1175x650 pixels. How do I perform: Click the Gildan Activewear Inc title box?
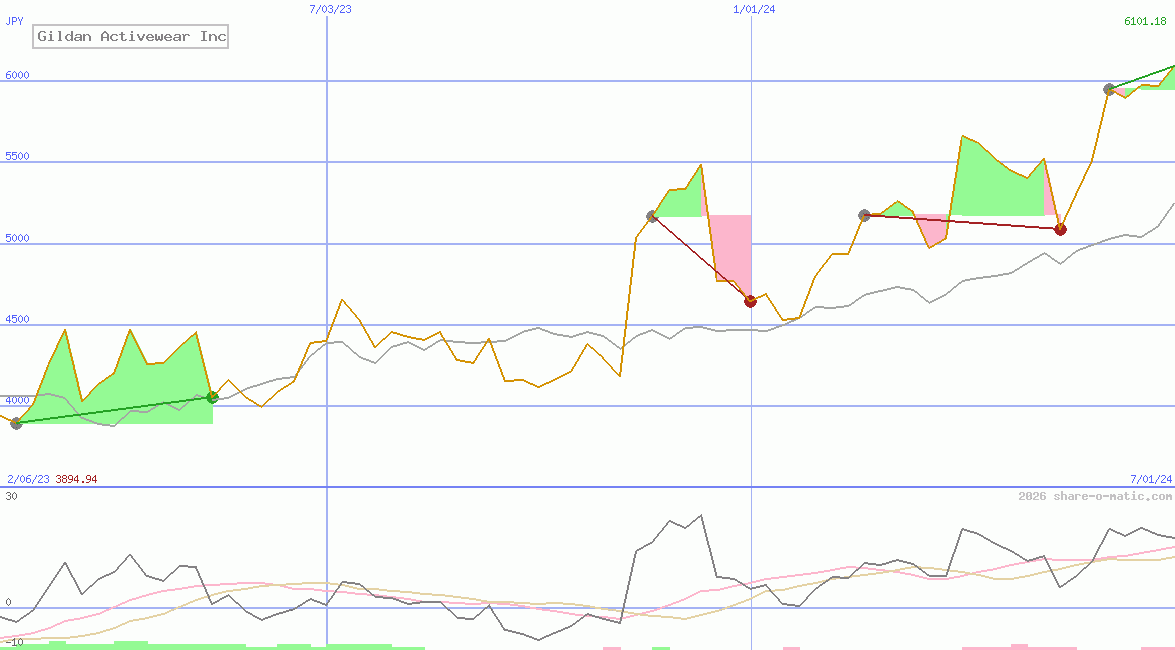[x=132, y=37]
